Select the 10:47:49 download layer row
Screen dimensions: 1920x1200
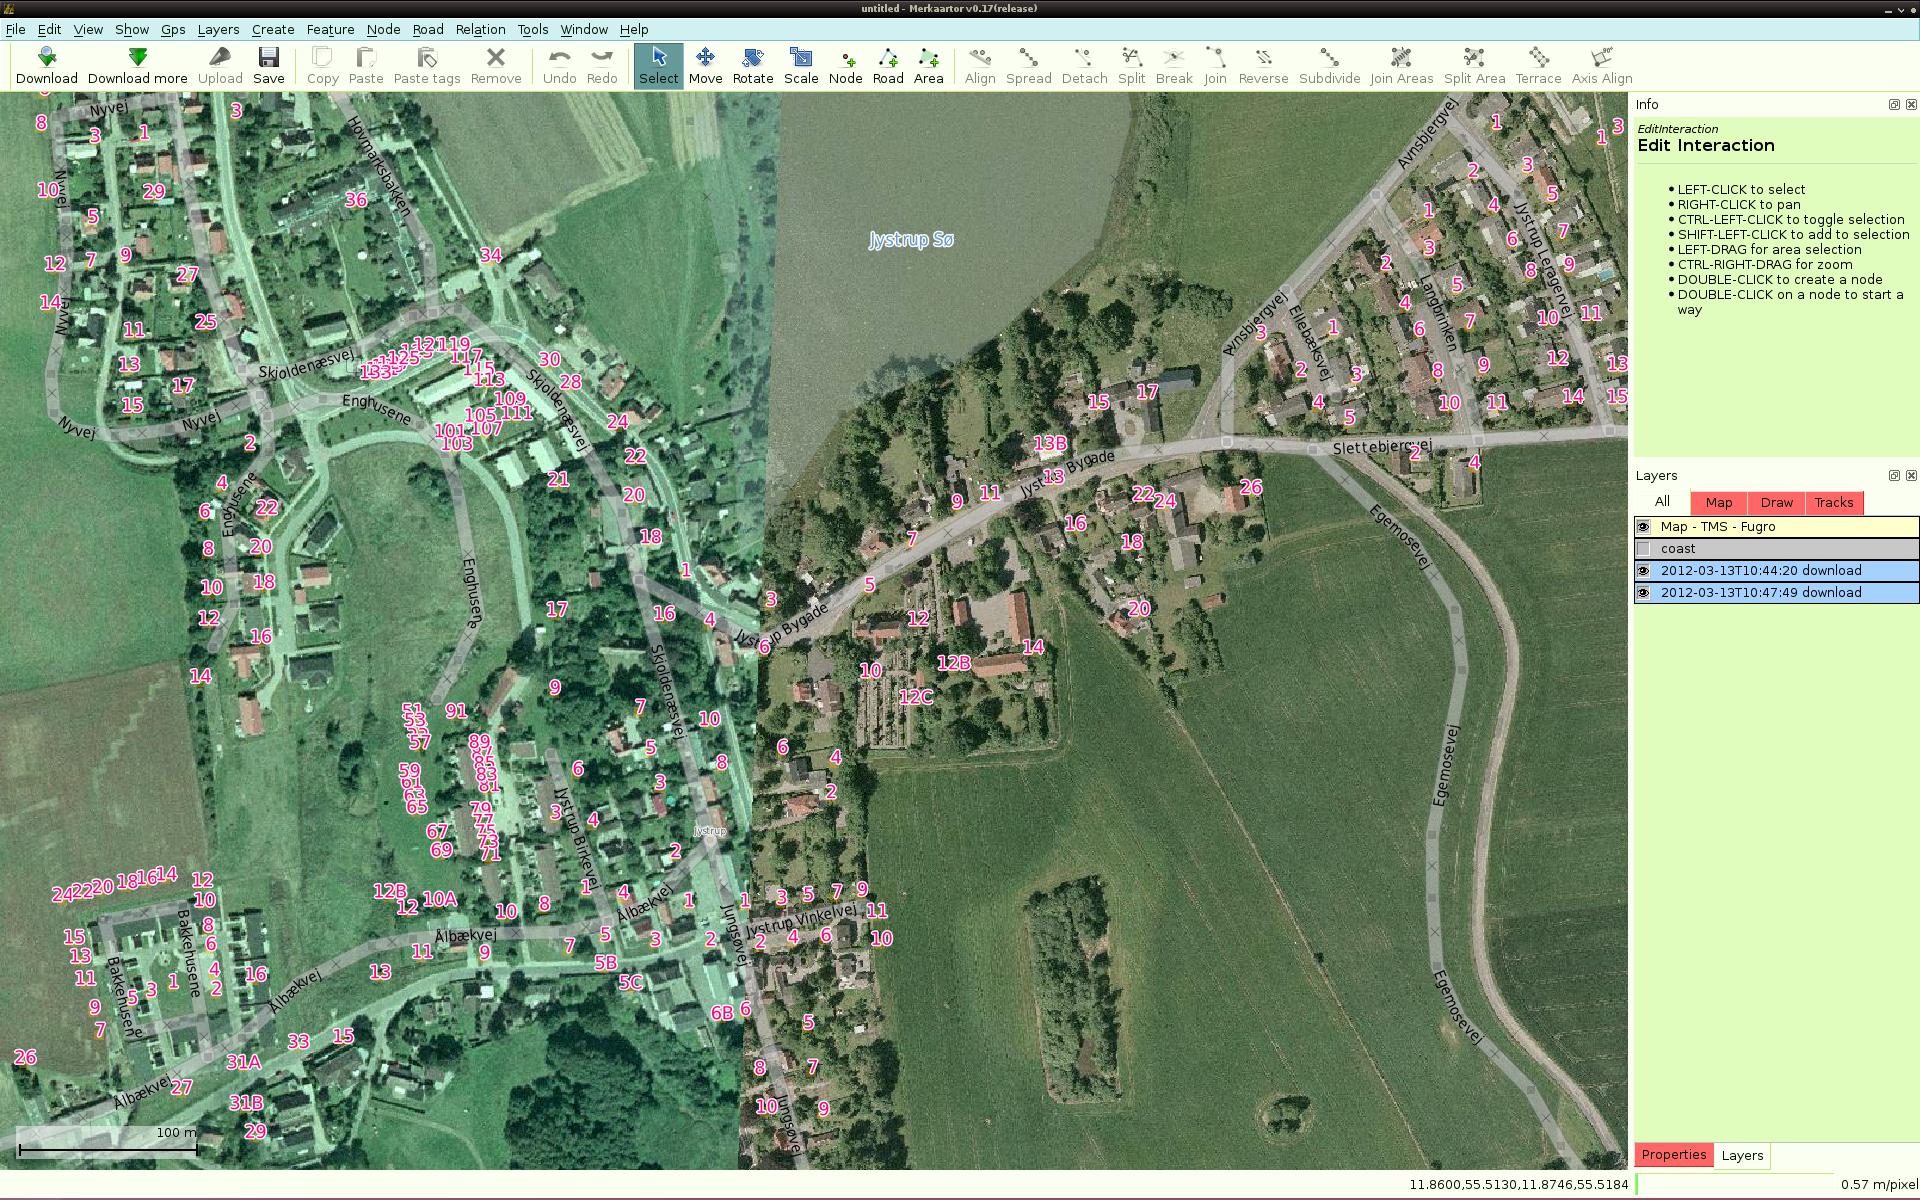(x=1760, y=593)
